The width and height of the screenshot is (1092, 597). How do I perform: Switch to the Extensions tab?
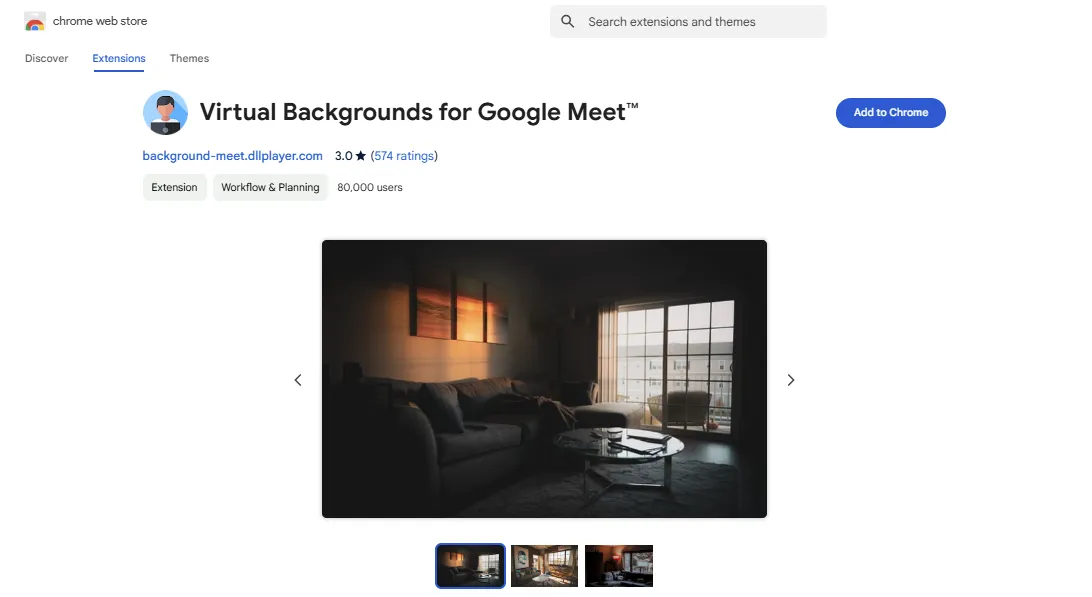(x=119, y=59)
